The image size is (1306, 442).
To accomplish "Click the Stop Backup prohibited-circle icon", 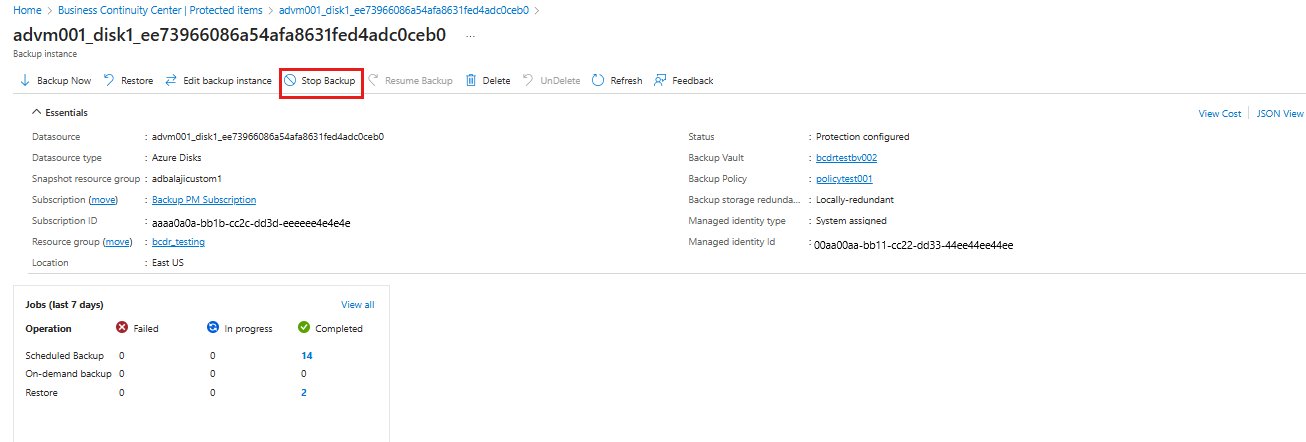I will (289, 80).
